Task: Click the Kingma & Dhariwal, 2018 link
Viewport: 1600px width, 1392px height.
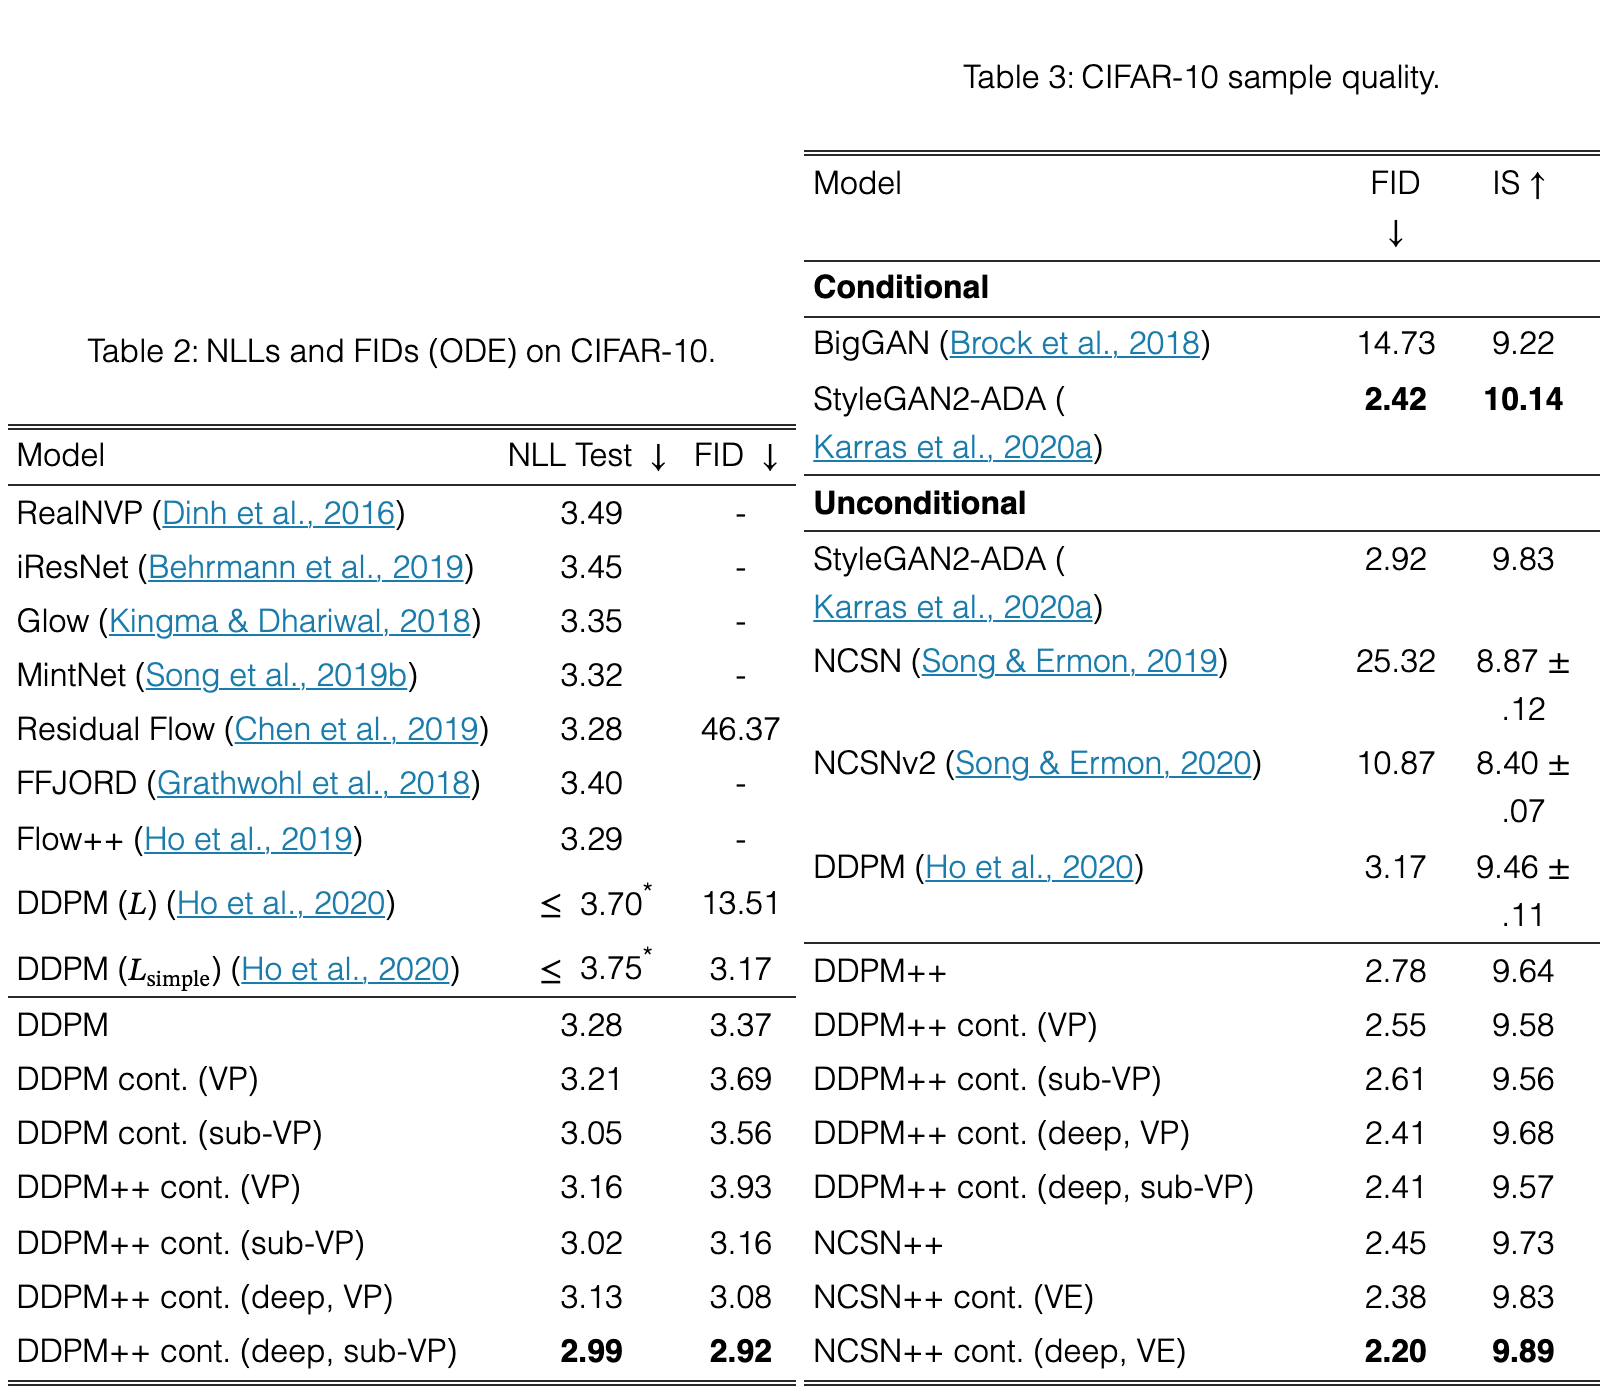Action: click(x=290, y=621)
